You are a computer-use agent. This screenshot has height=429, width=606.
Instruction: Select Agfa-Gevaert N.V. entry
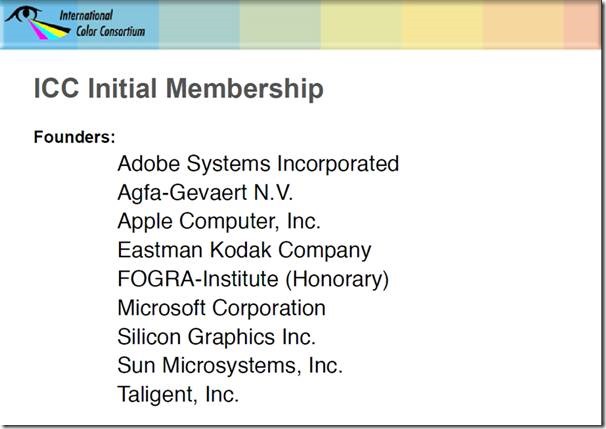pos(205,192)
